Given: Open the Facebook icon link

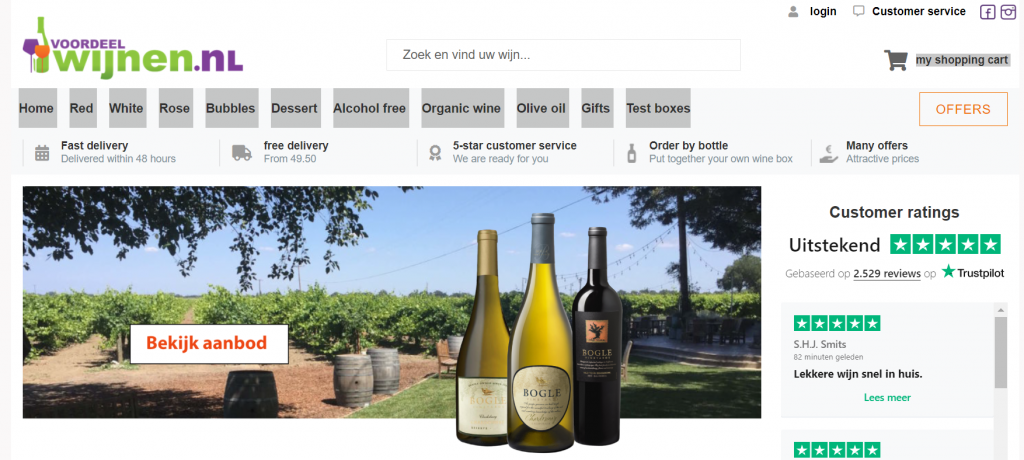Looking at the screenshot, I should click(x=987, y=12).
